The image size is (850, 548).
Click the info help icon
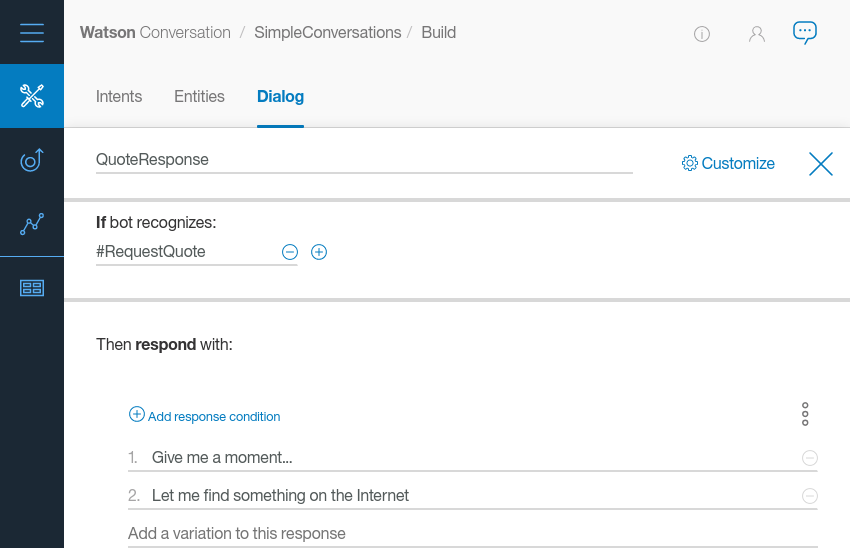[x=702, y=34]
